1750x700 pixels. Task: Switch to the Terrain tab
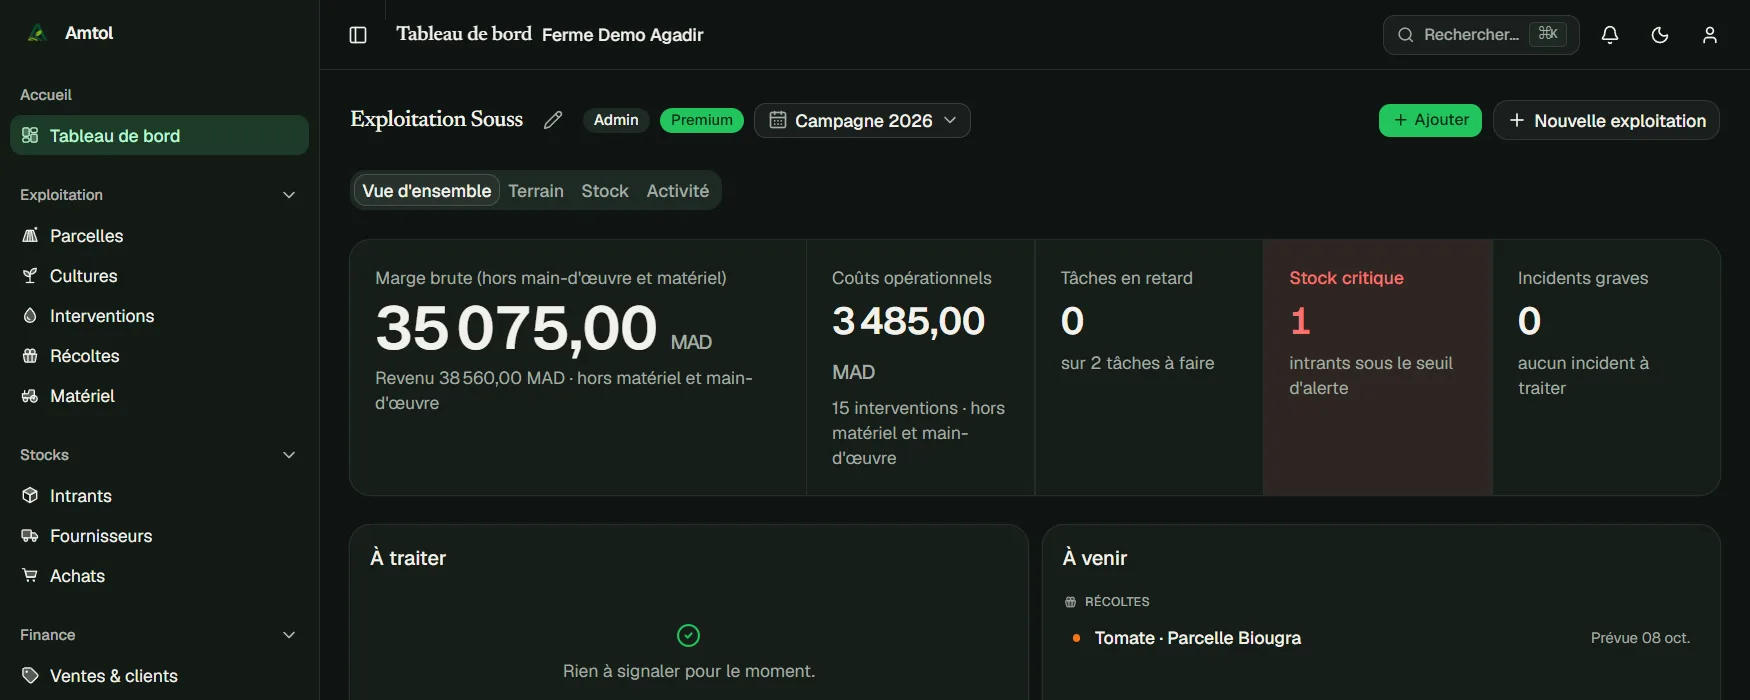pyautogui.click(x=536, y=191)
